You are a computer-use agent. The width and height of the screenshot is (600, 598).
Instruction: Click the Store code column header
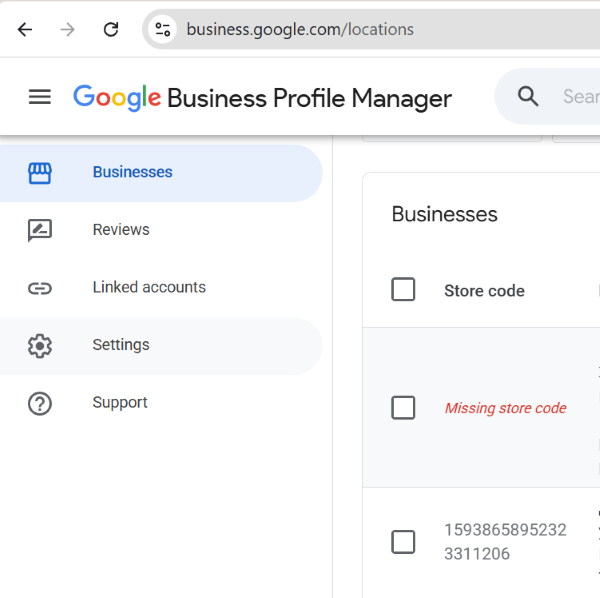(x=484, y=291)
